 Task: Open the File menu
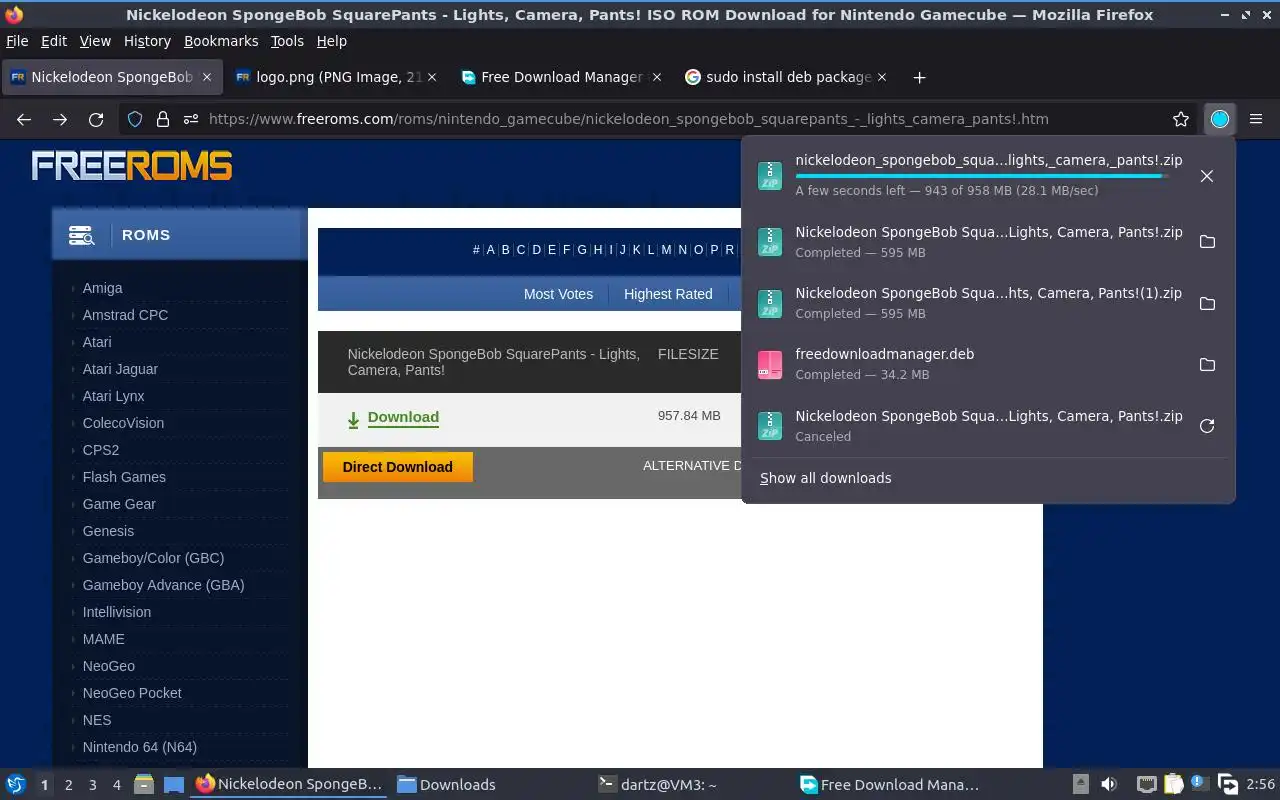click(x=17, y=41)
